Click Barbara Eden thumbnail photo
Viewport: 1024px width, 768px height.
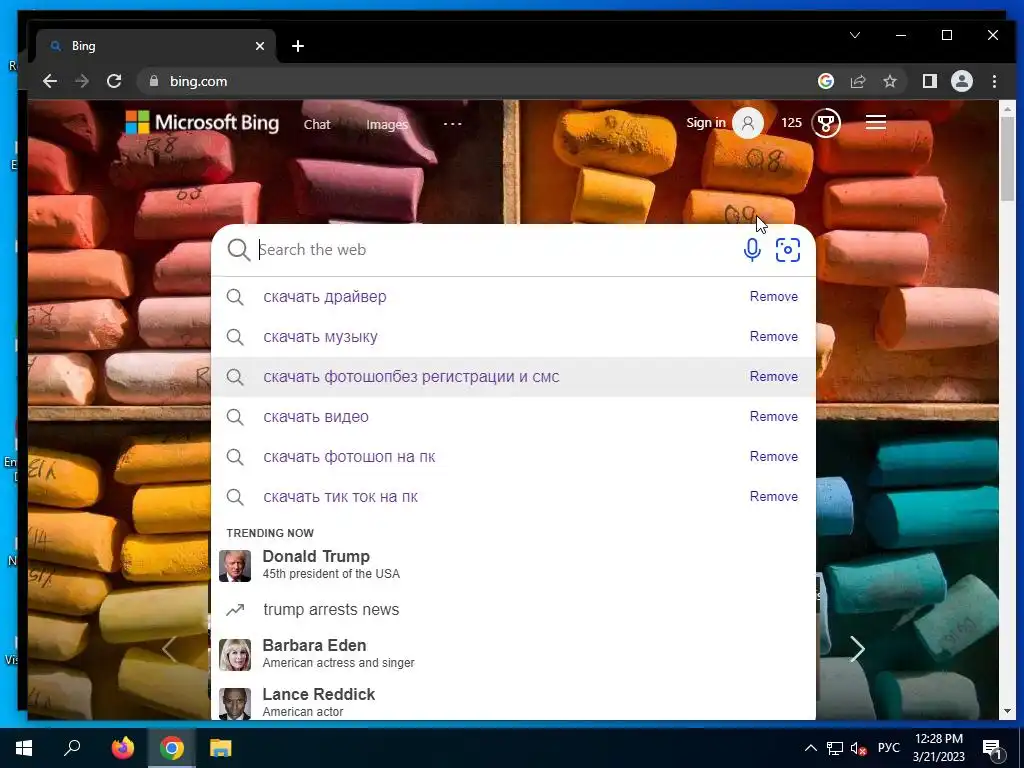(x=234, y=655)
